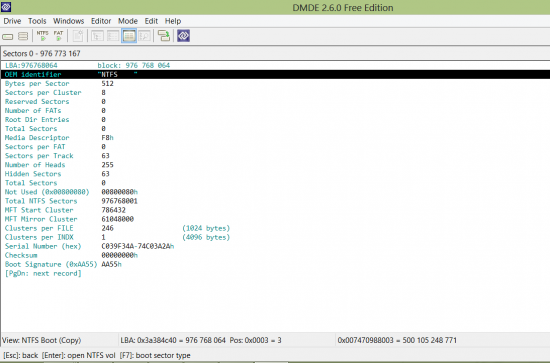
Task: Open the Help menu
Action: (173, 21)
